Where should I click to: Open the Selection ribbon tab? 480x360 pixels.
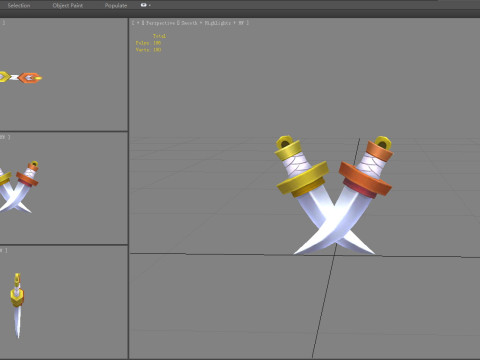point(19,5)
